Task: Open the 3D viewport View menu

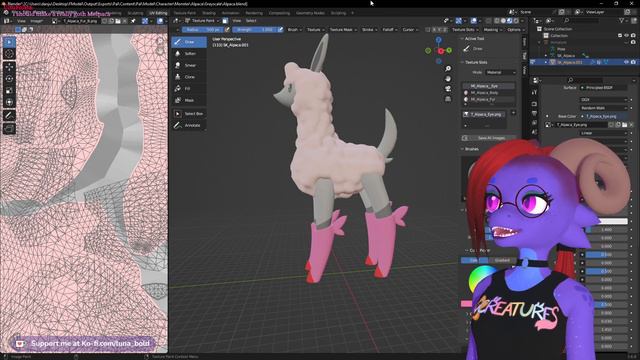Action: 236,20
